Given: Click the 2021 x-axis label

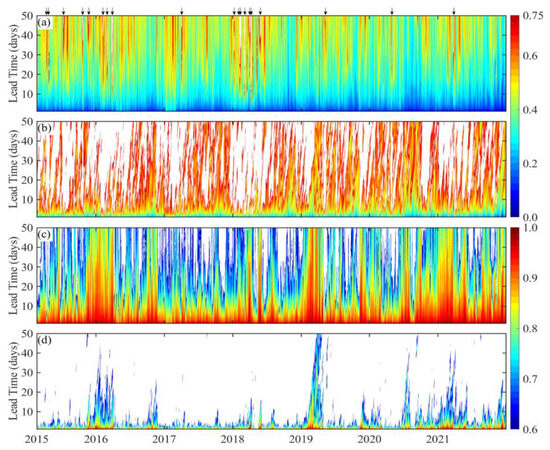Looking at the screenshot, I should [x=438, y=439].
